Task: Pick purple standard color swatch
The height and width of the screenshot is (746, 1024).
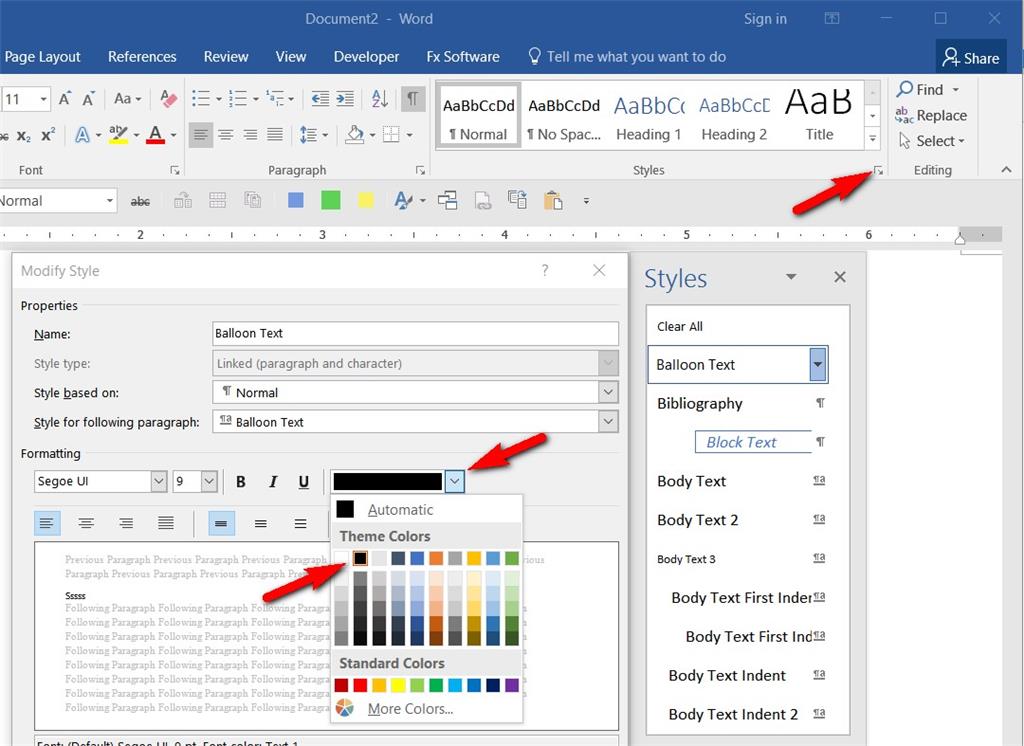Action: tap(512, 685)
